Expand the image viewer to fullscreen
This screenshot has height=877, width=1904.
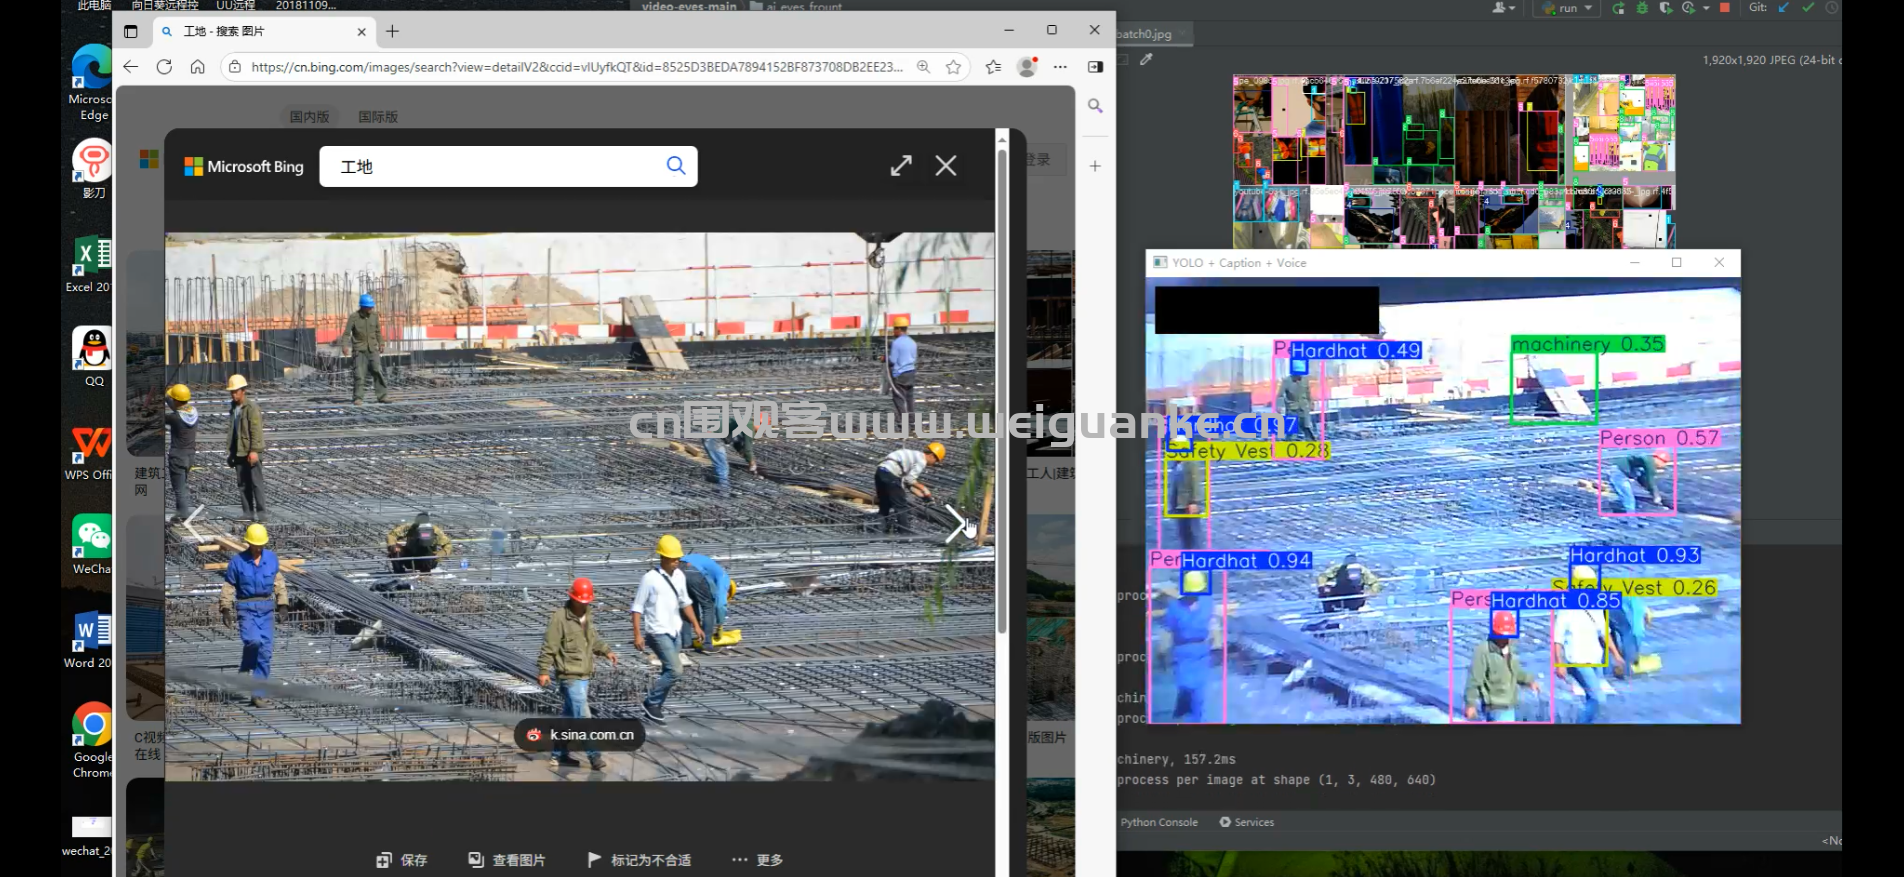coord(901,166)
